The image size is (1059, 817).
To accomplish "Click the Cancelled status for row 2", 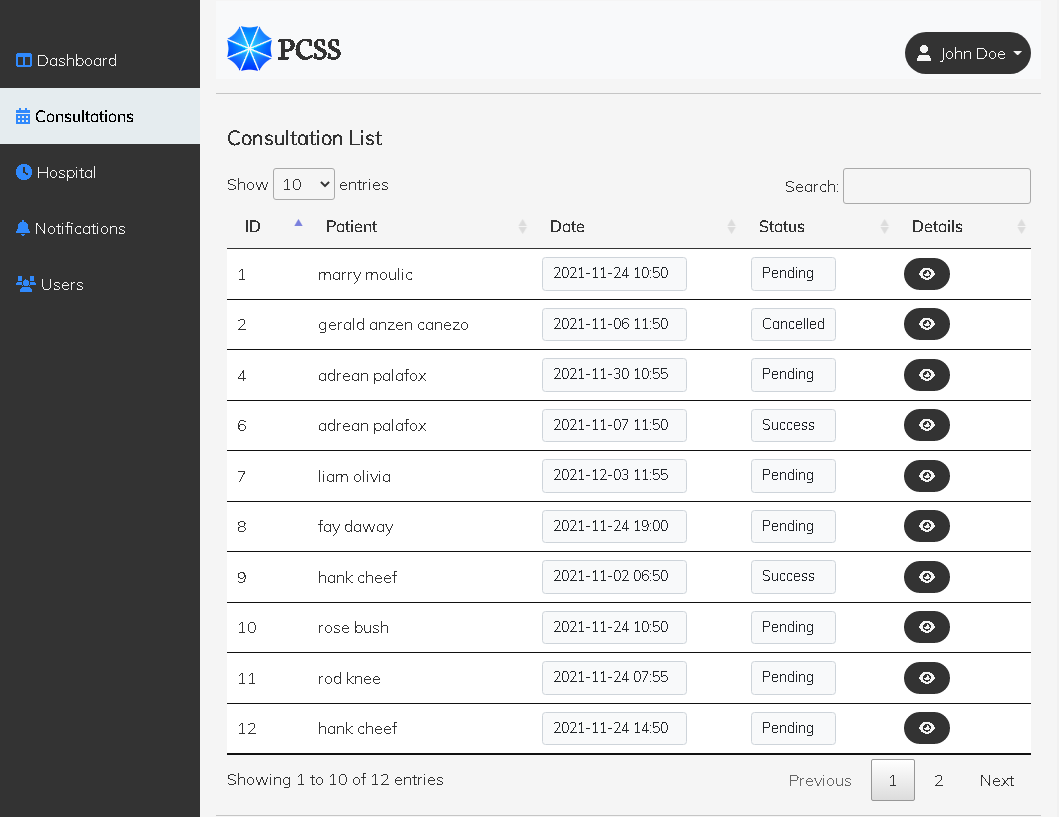I will 793,324.
